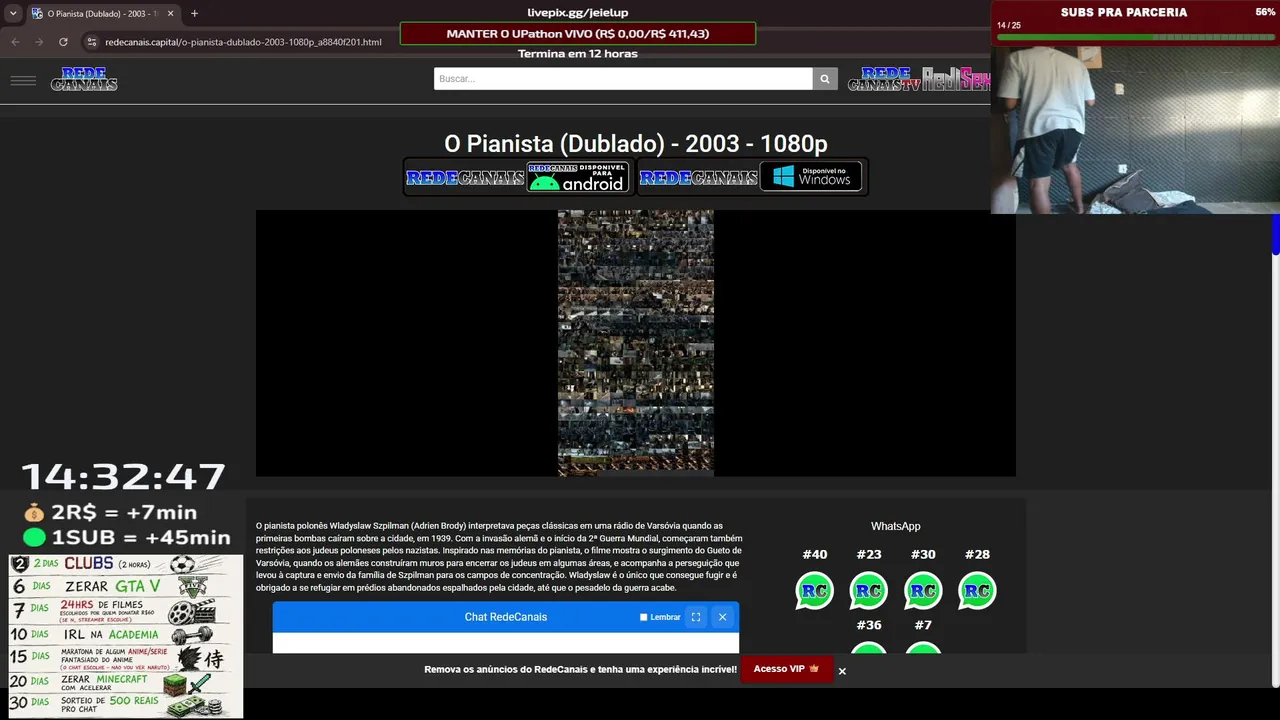Click the movie synopsis paragraph
This screenshot has width=1280, height=720.
pyautogui.click(x=499, y=556)
